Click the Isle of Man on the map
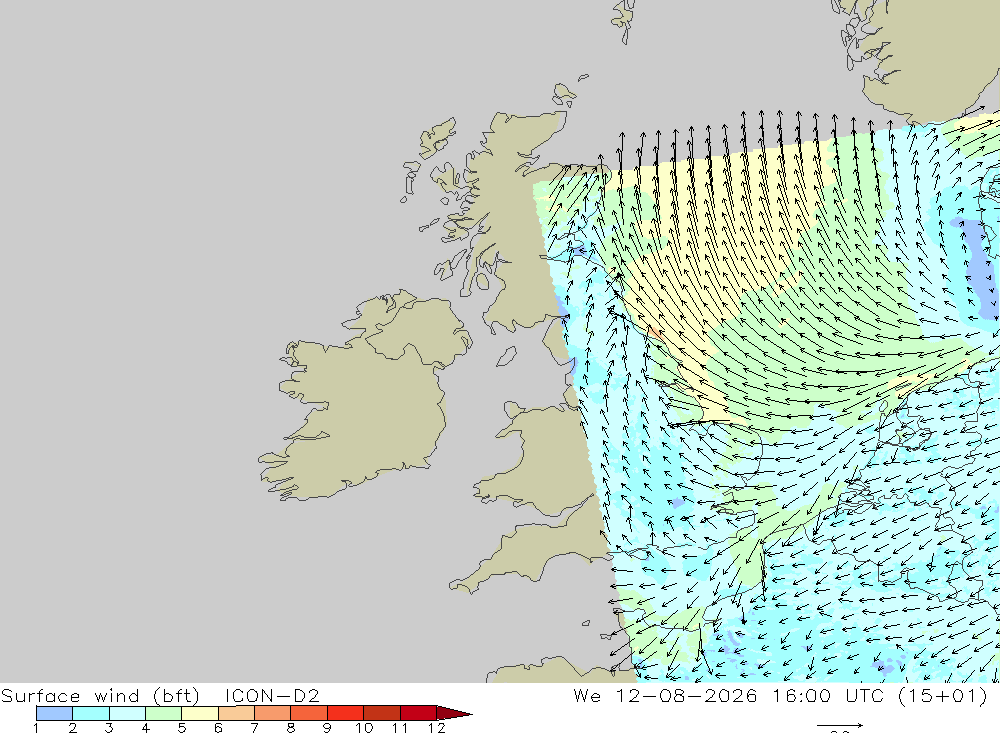The image size is (1000, 733). 506,356
